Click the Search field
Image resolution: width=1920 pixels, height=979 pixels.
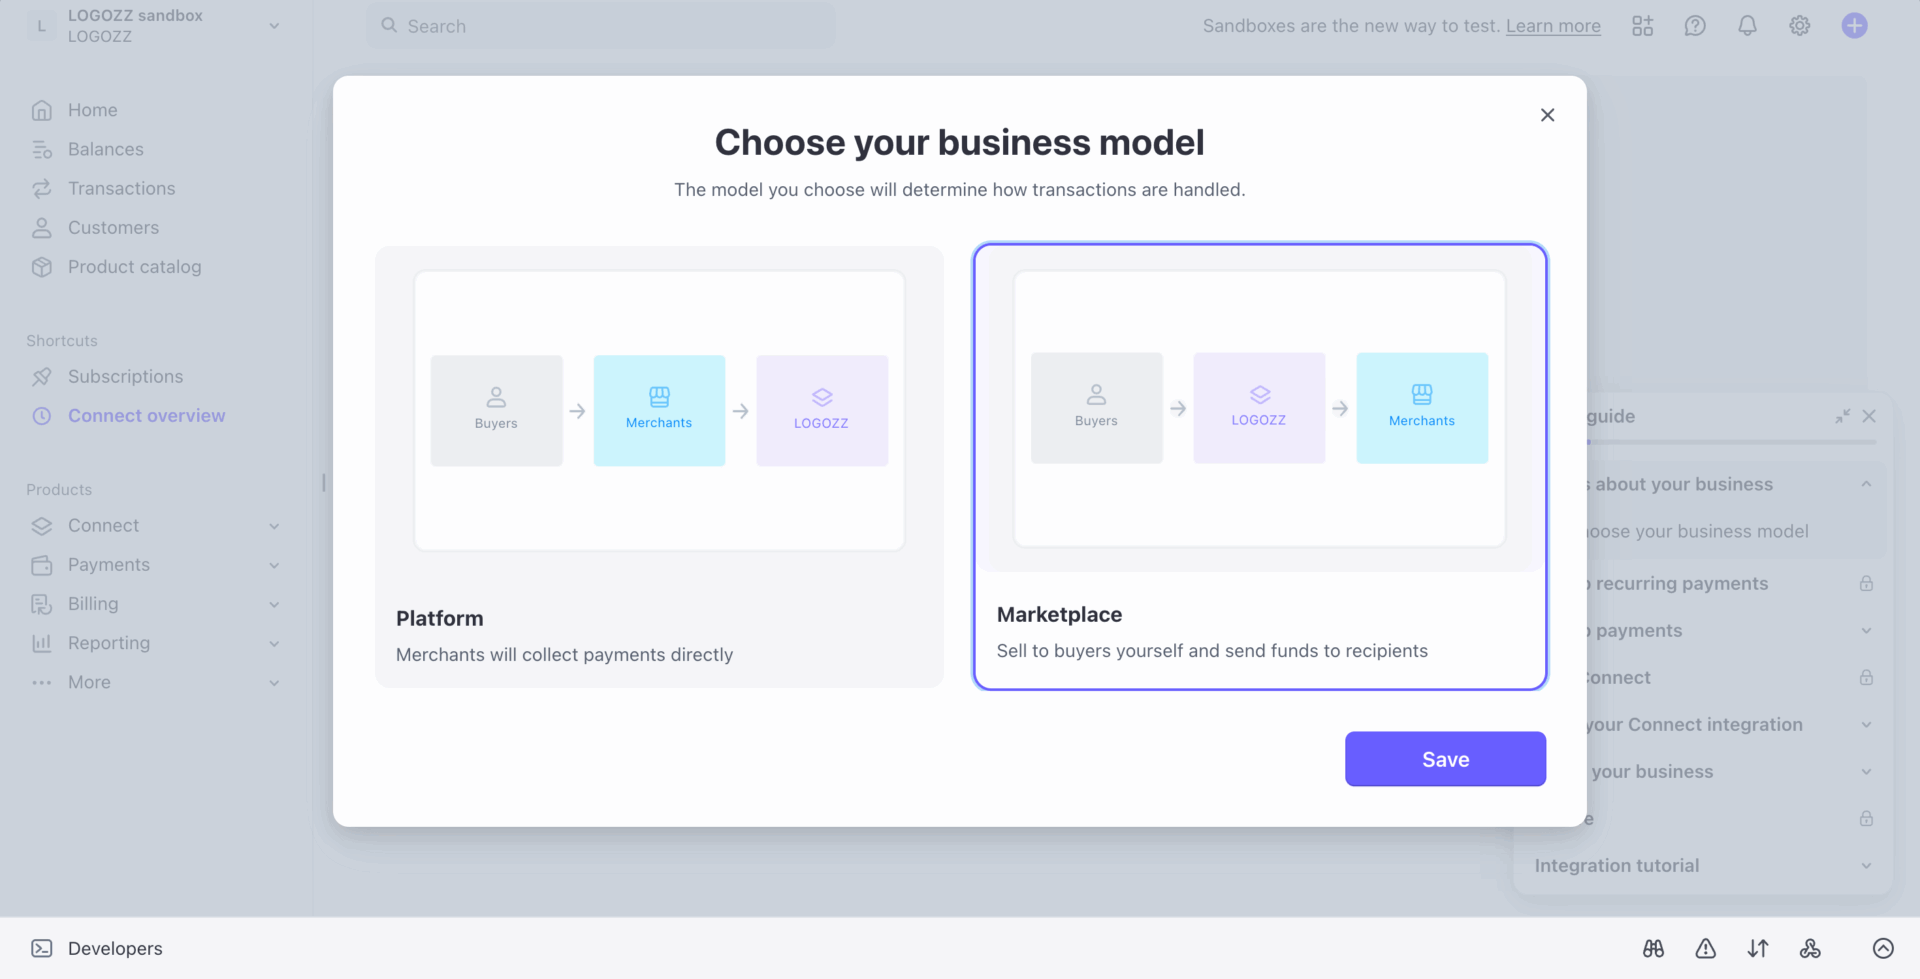tap(600, 25)
